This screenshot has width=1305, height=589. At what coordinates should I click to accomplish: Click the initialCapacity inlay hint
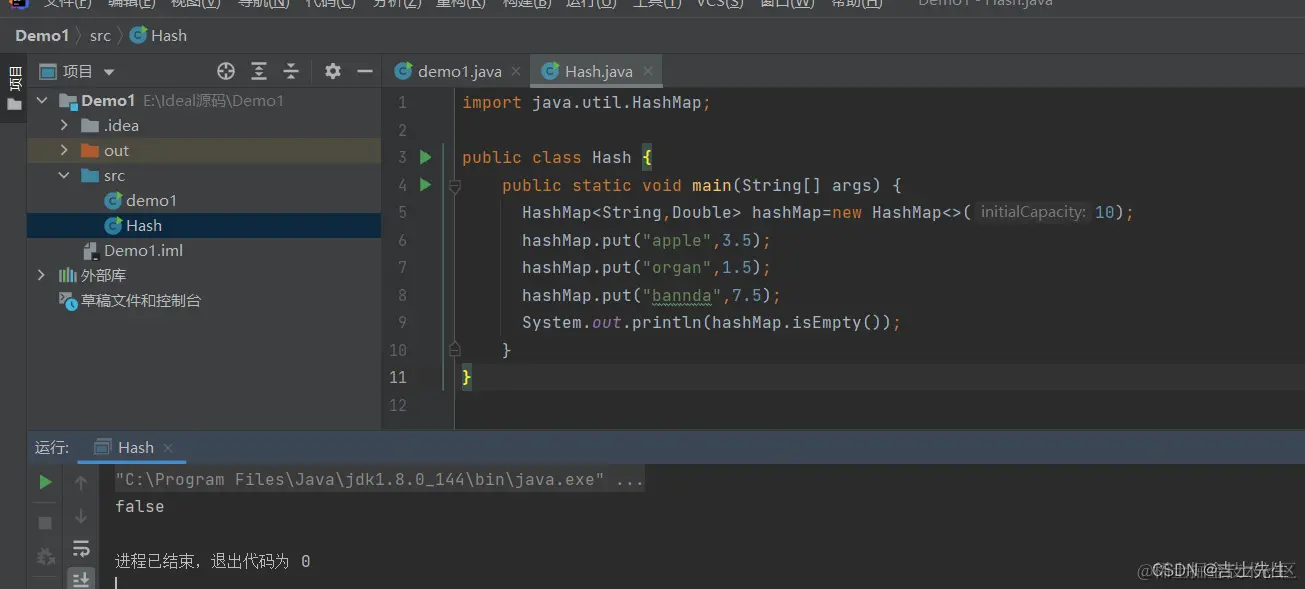[1033, 212]
